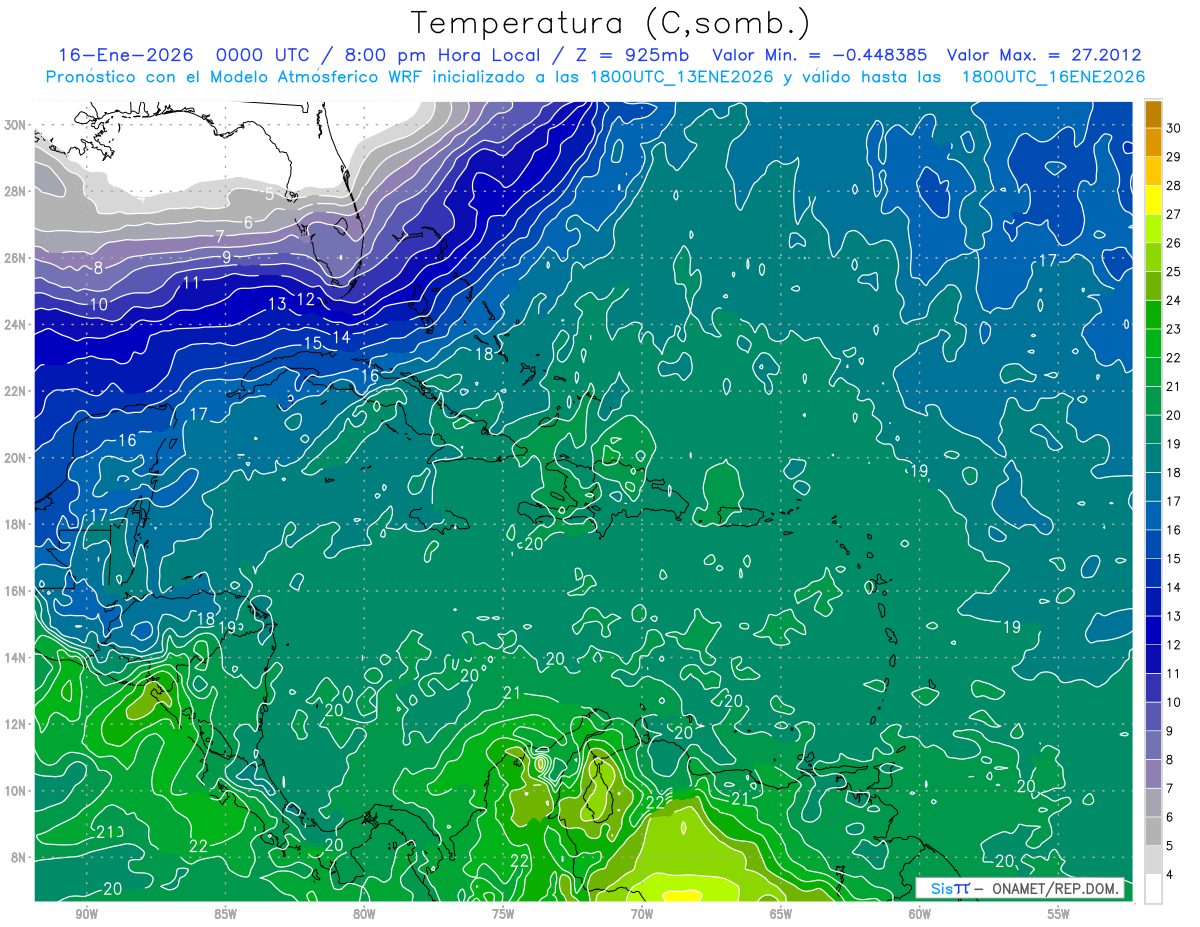The height and width of the screenshot is (927, 1200).
Task: Click the color scale label '25'
Action: click(1174, 271)
